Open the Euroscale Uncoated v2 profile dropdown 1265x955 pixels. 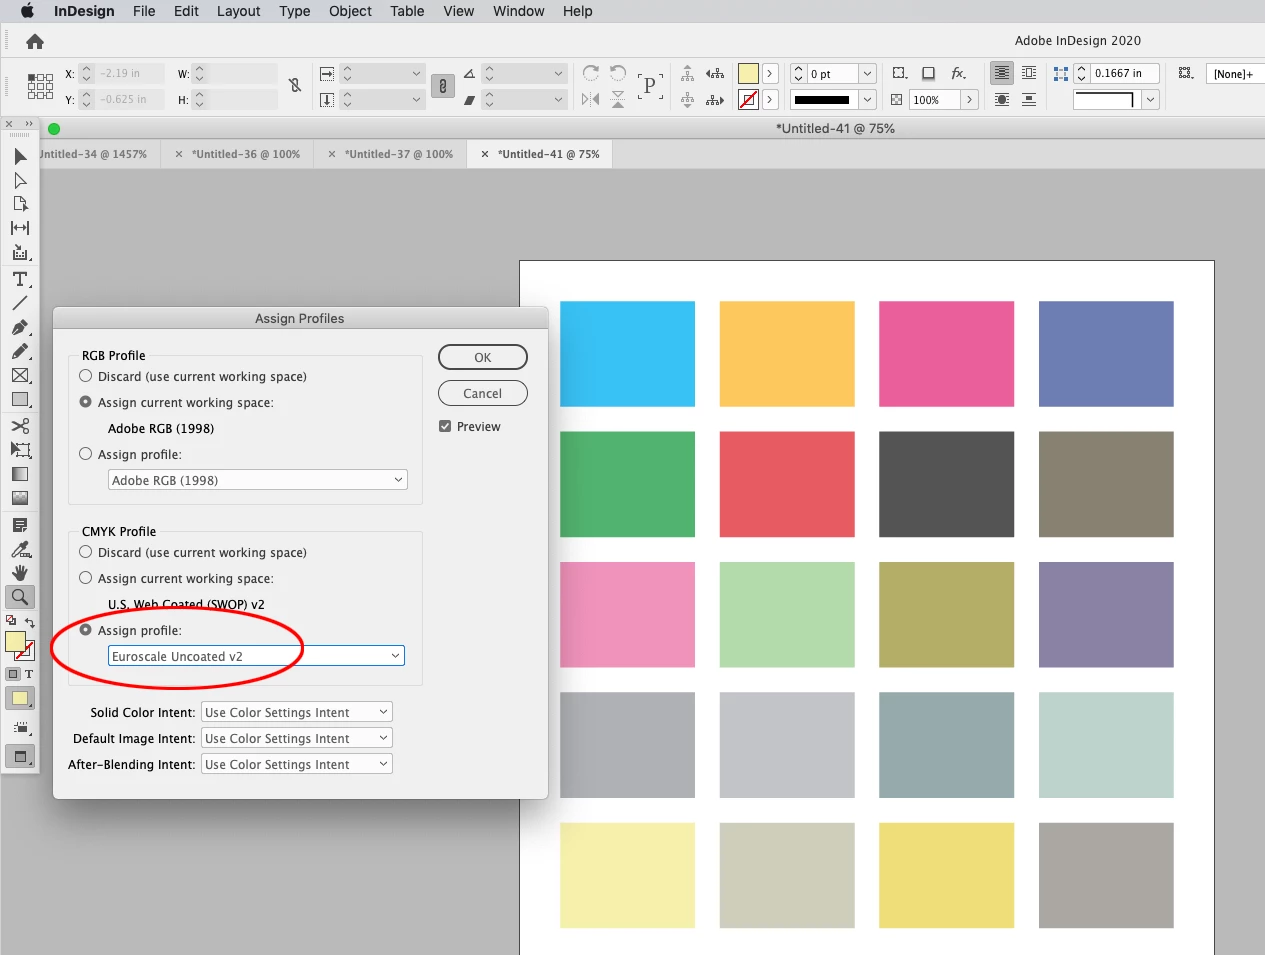(x=256, y=656)
